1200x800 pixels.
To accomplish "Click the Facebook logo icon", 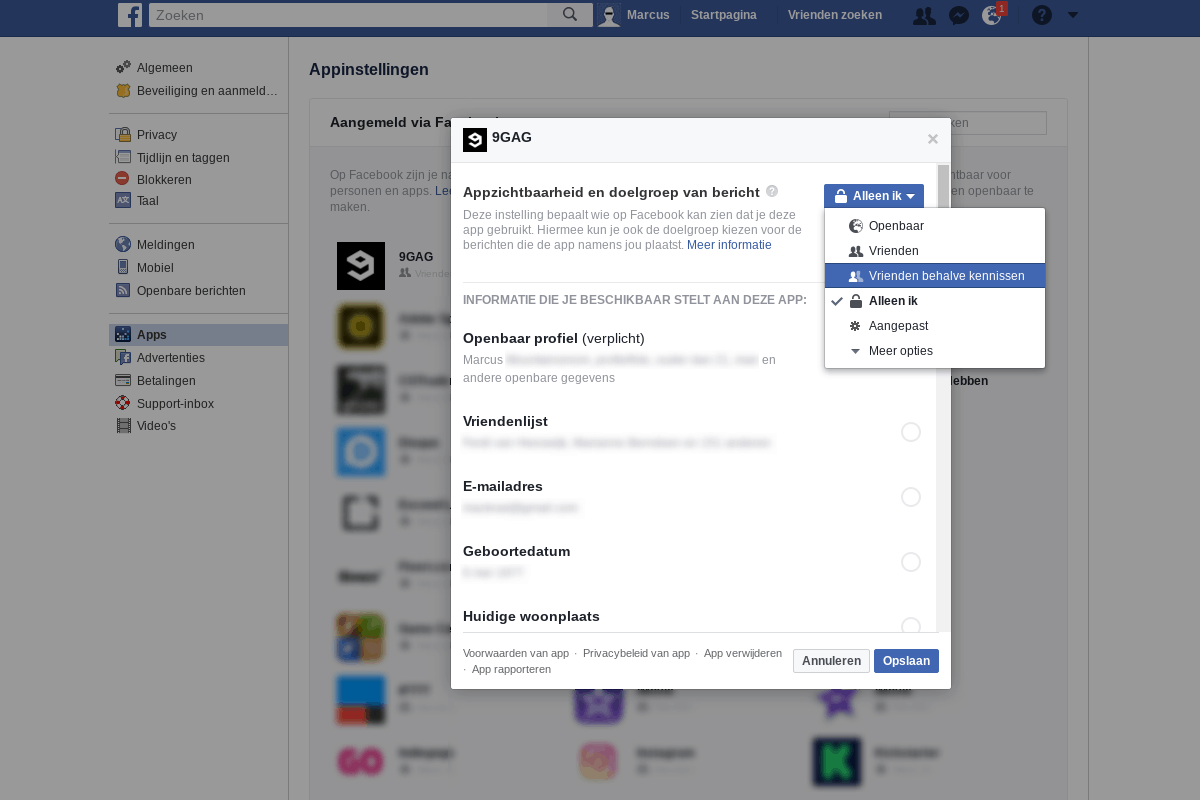I will 130,15.
